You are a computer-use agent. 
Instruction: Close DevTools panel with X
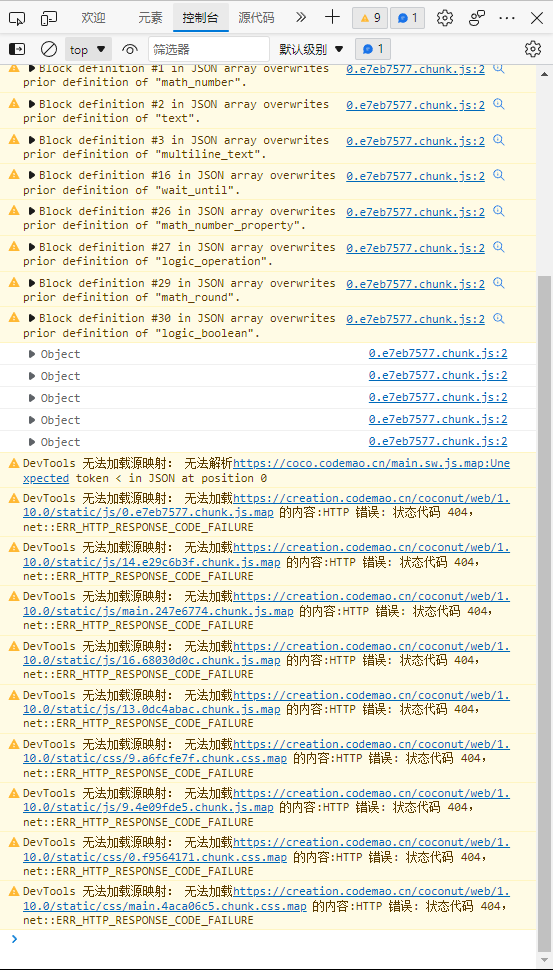pyautogui.click(x=537, y=18)
